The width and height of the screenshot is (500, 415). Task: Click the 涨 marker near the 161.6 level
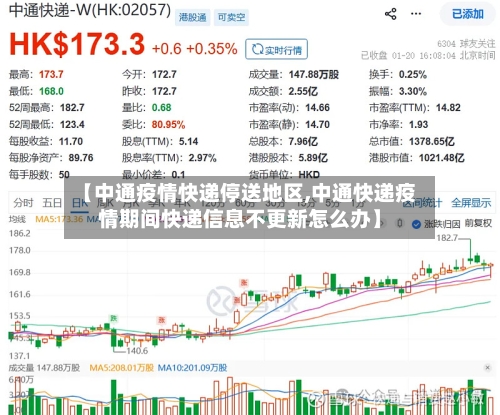pos(237,300)
